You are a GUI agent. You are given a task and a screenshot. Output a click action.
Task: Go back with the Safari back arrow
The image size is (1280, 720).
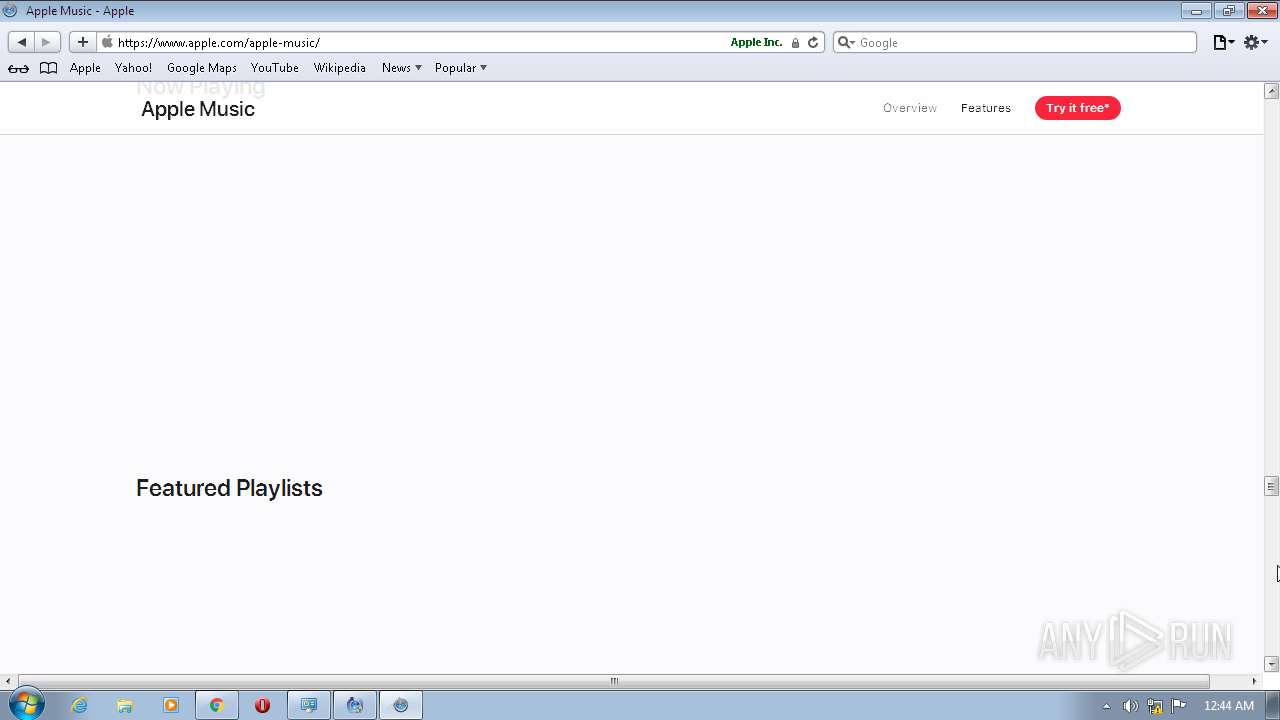21,42
